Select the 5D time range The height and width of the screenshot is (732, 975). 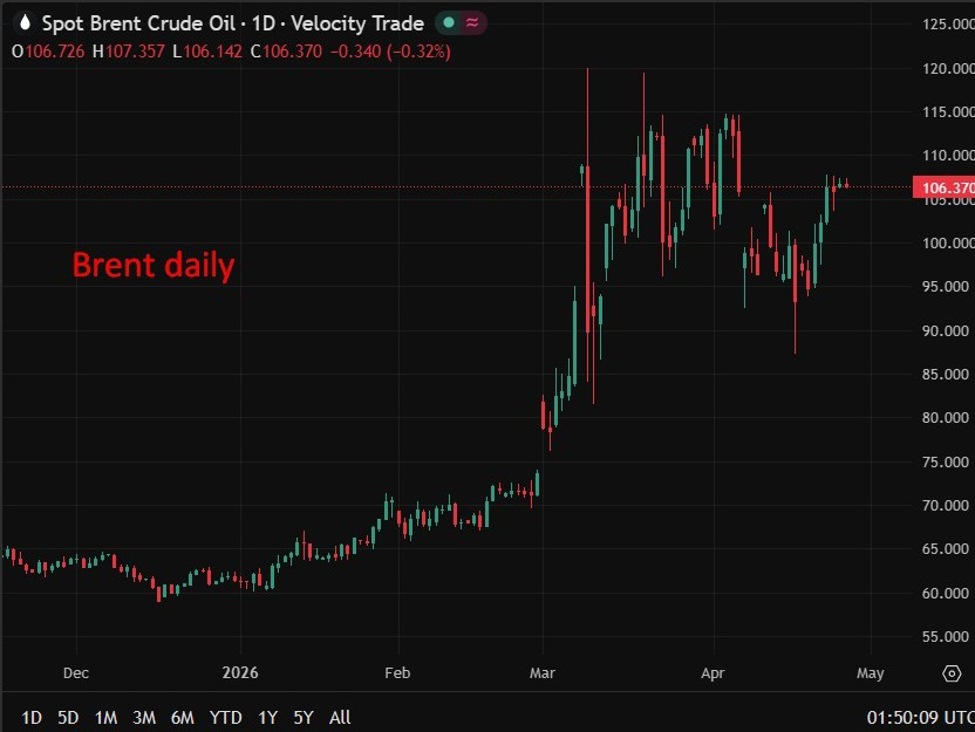coord(68,717)
